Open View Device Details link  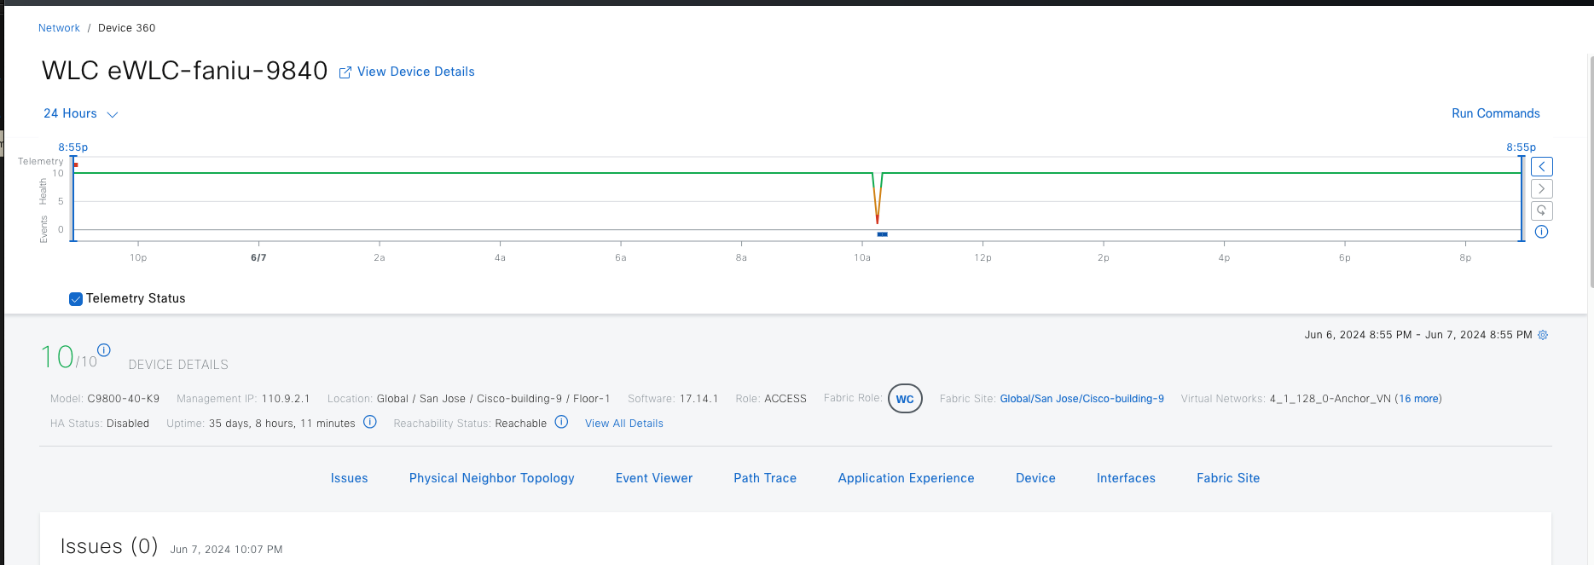coord(415,72)
